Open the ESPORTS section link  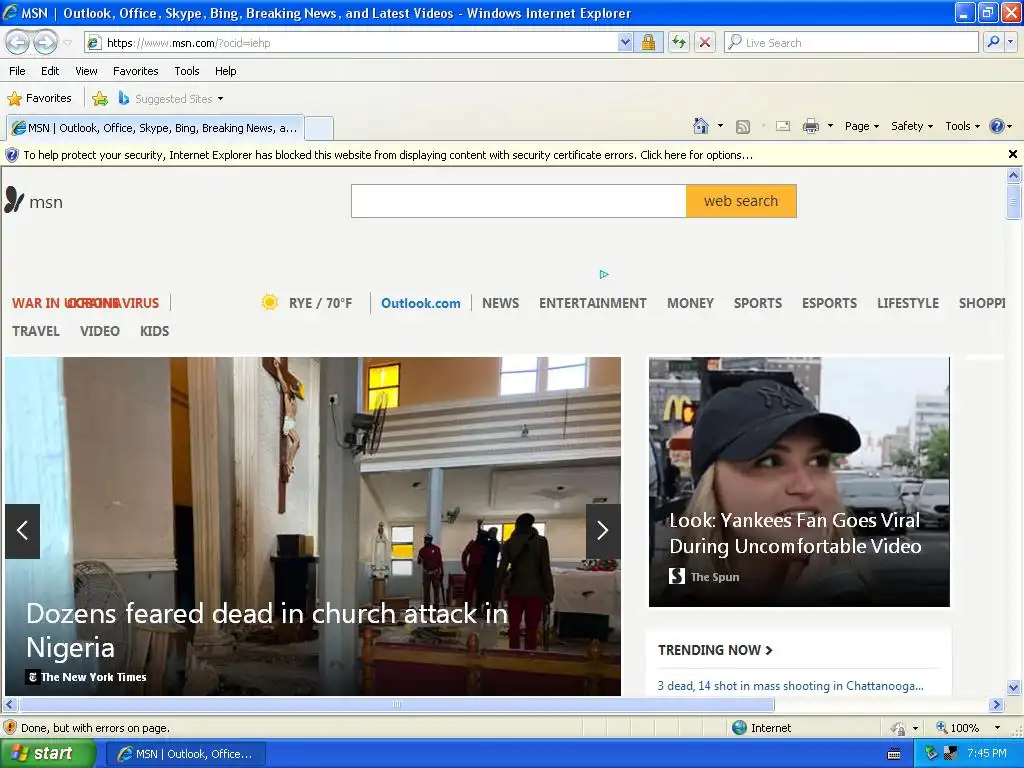point(829,303)
